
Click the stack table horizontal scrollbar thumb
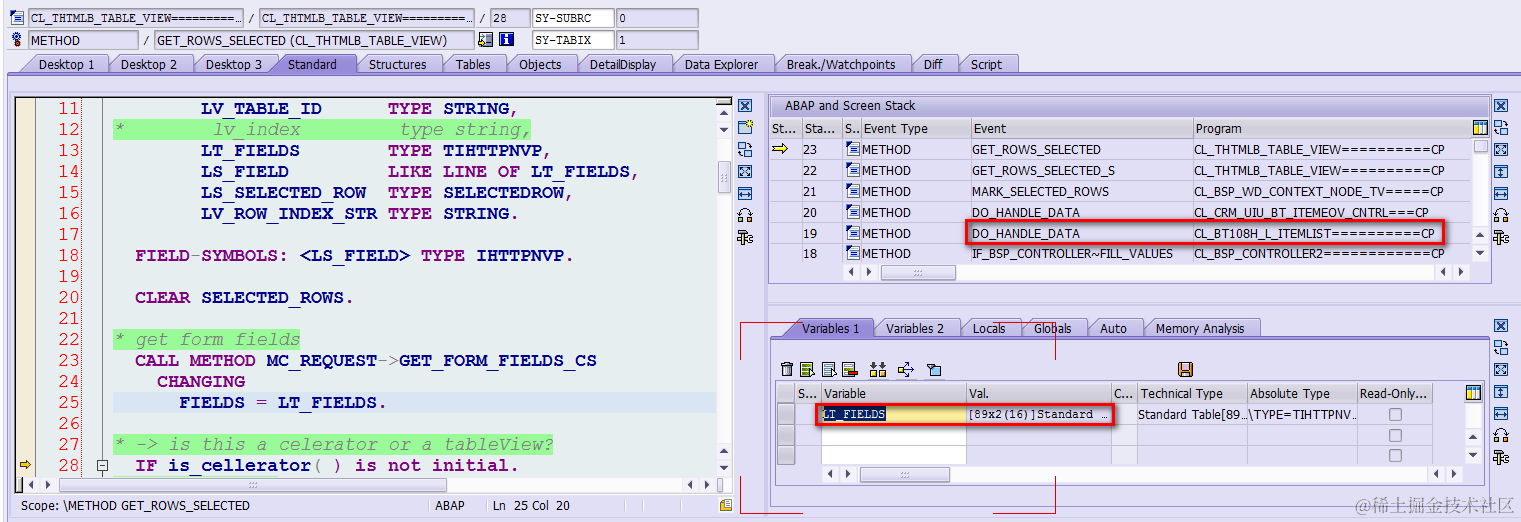(918, 272)
